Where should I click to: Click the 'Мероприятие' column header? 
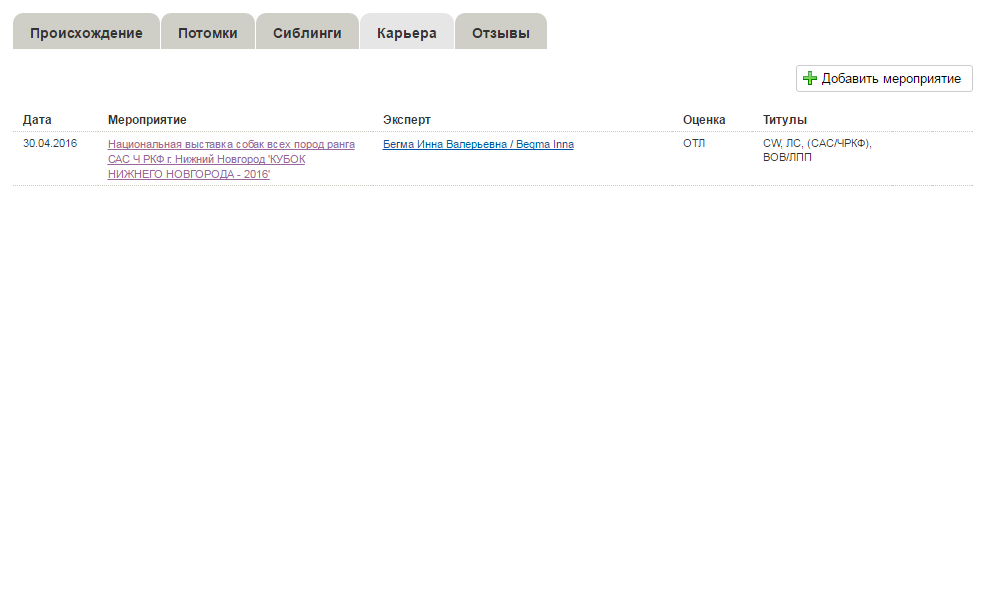(x=147, y=120)
